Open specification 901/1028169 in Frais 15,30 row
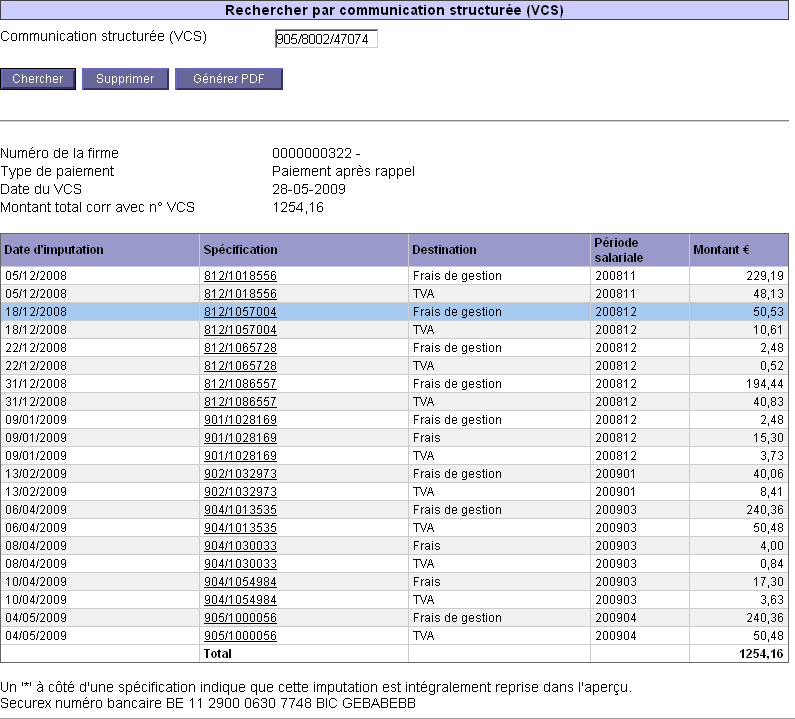The image size is (795, 719). [x=240, y=438]
